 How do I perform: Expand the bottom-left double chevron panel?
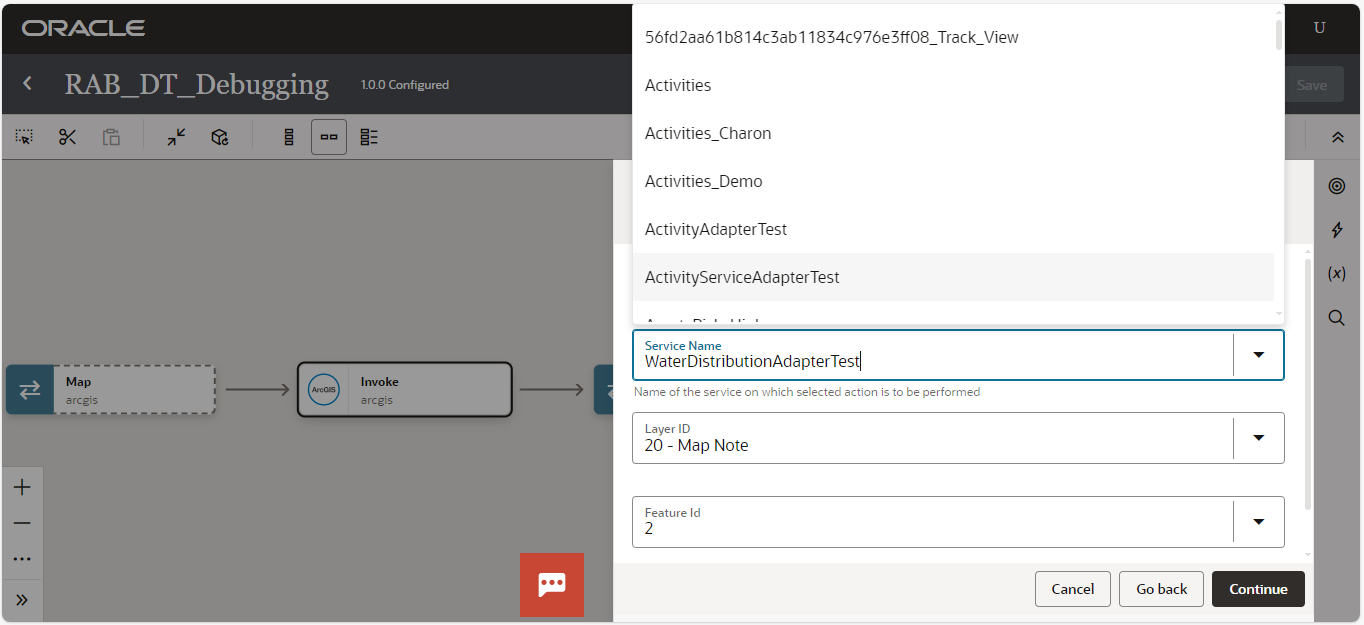point(22,600)
